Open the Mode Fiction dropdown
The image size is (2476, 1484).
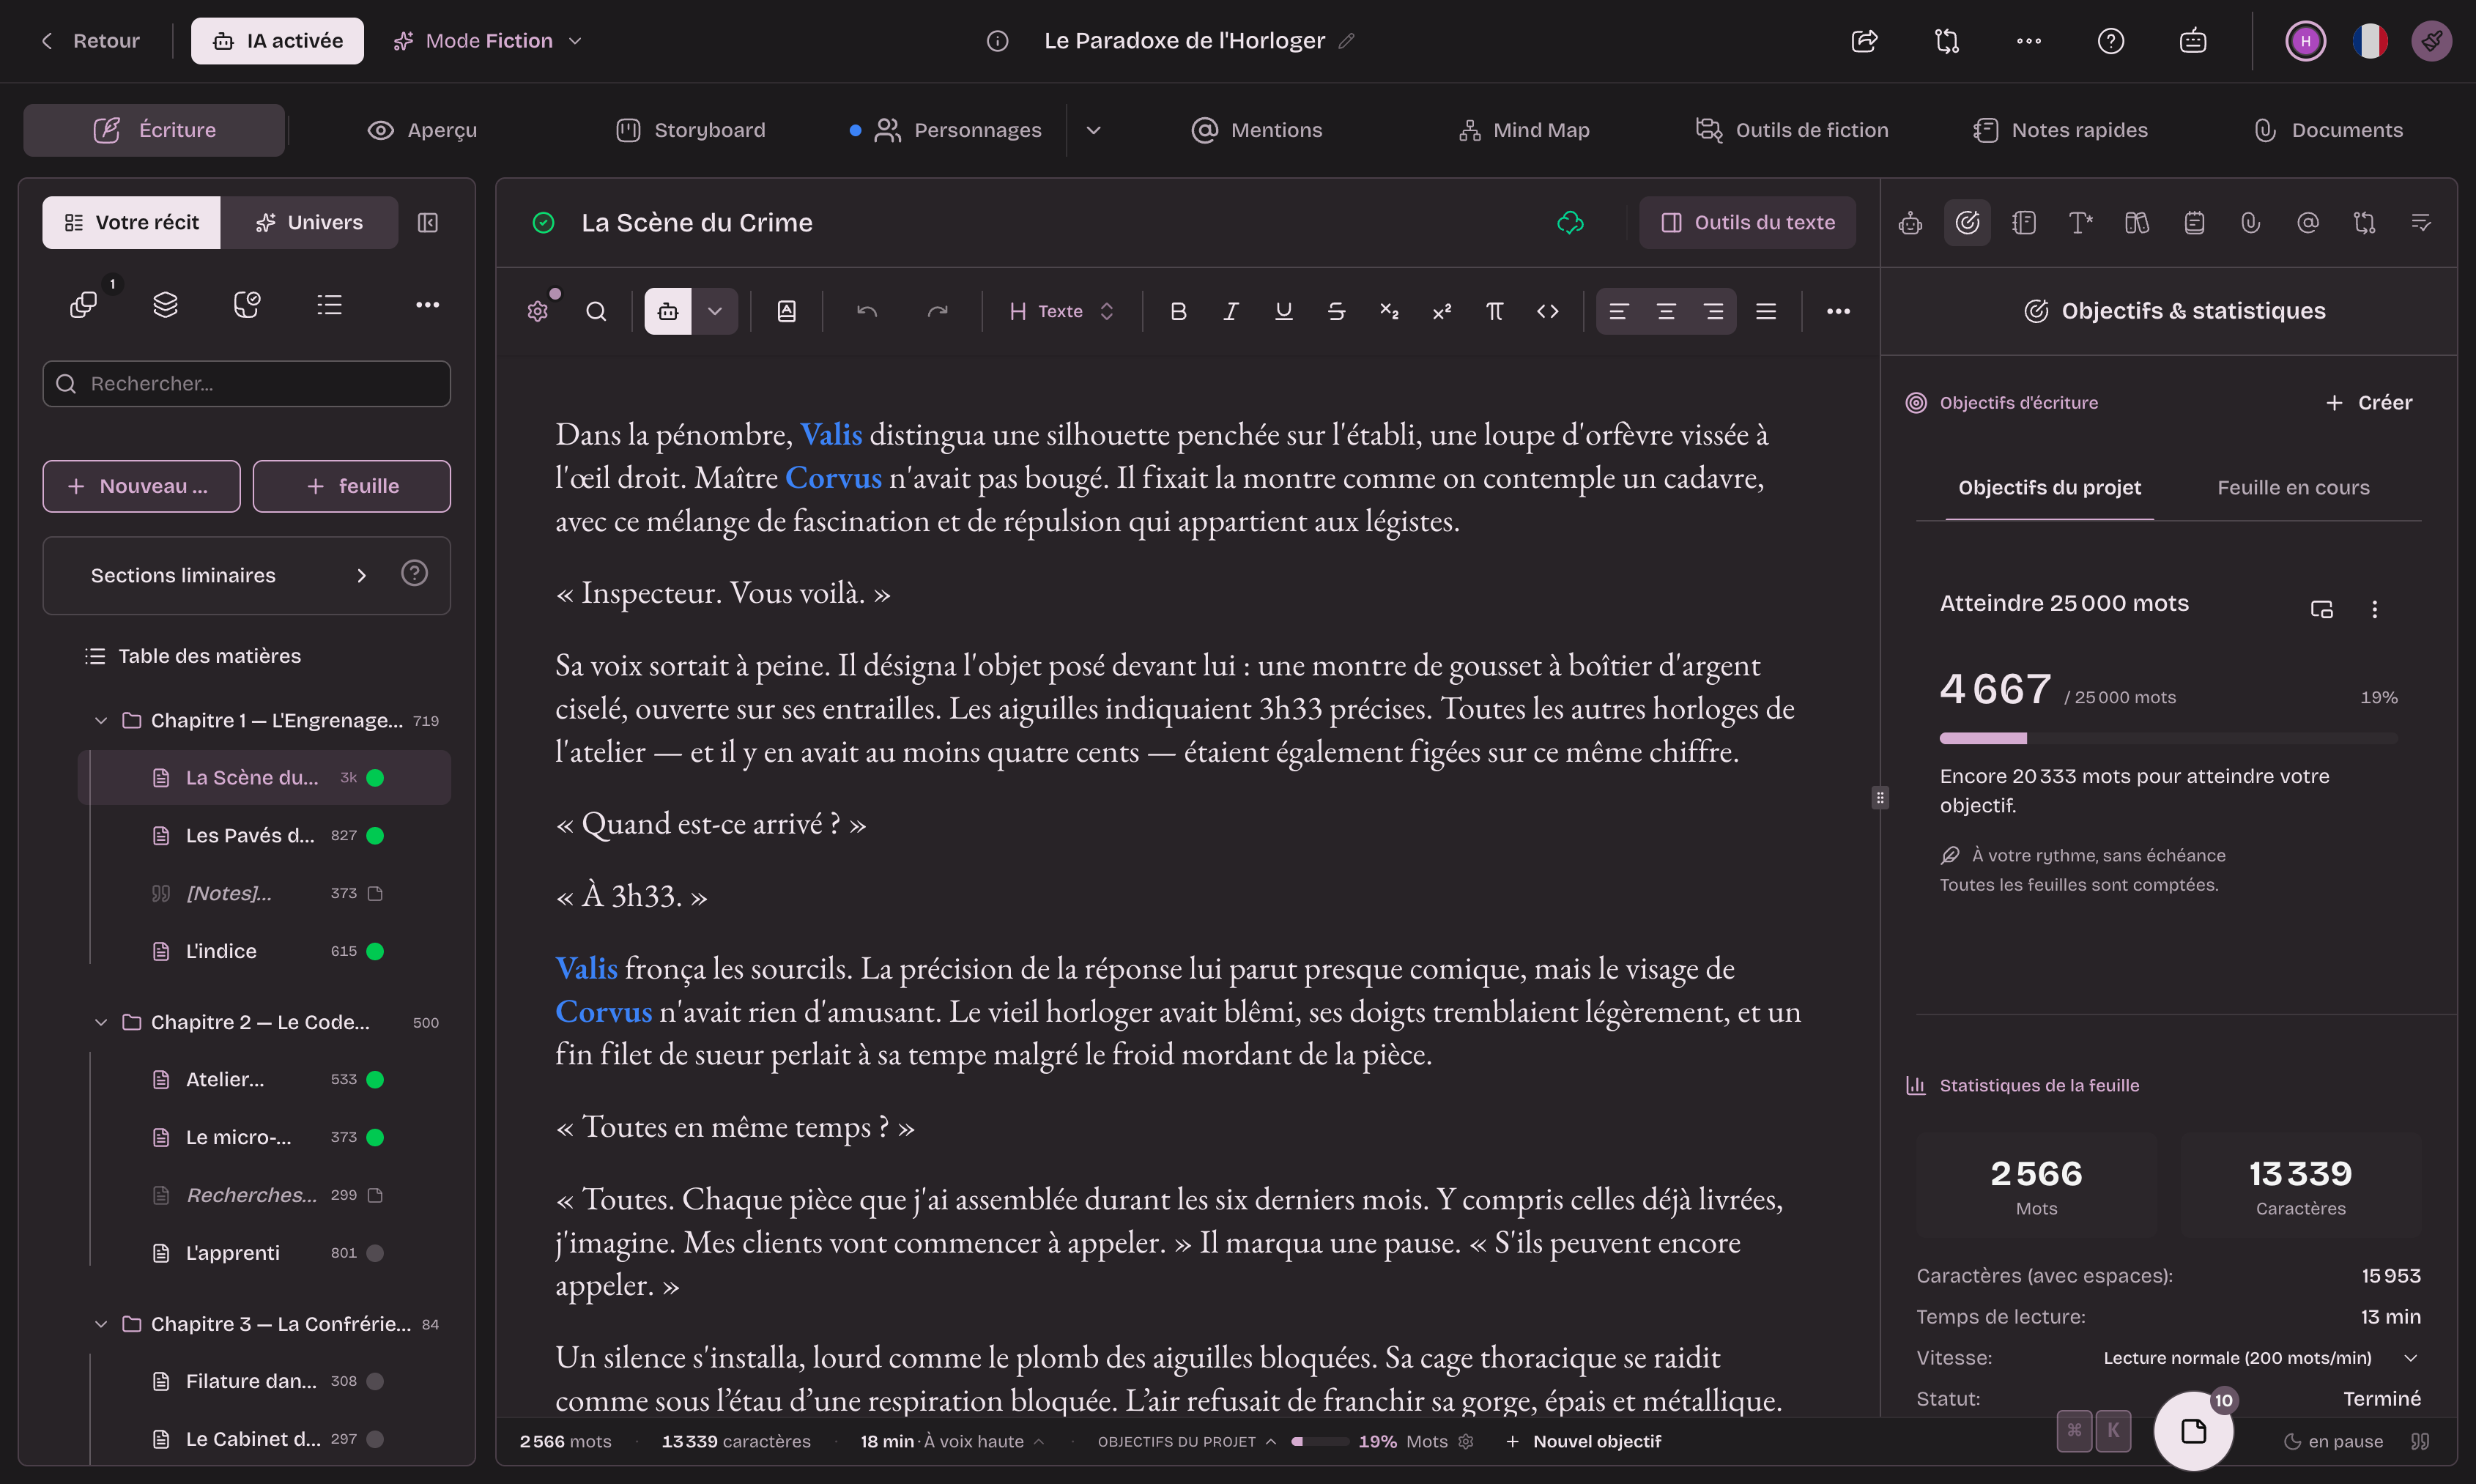click(488, 41)
